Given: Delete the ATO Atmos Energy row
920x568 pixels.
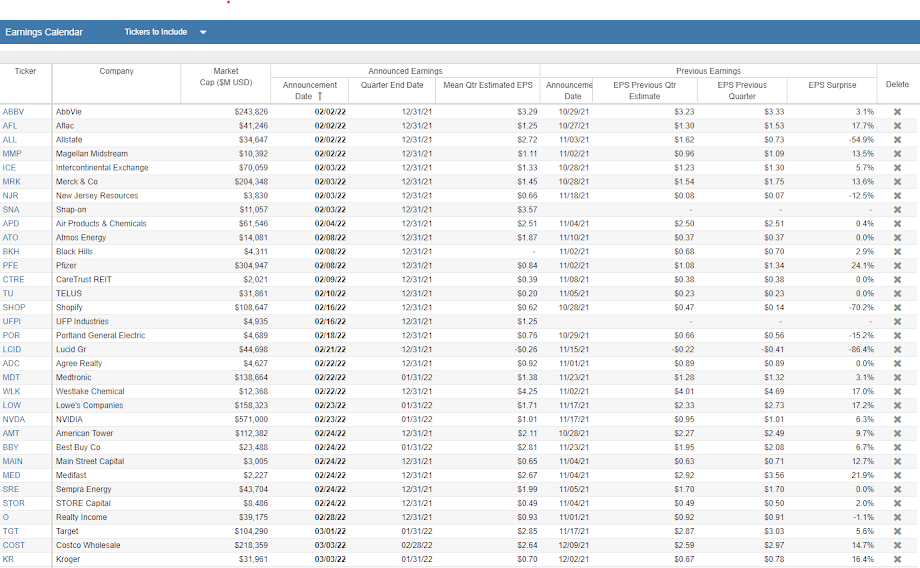Looking at the screenshot, I should 897,238.
